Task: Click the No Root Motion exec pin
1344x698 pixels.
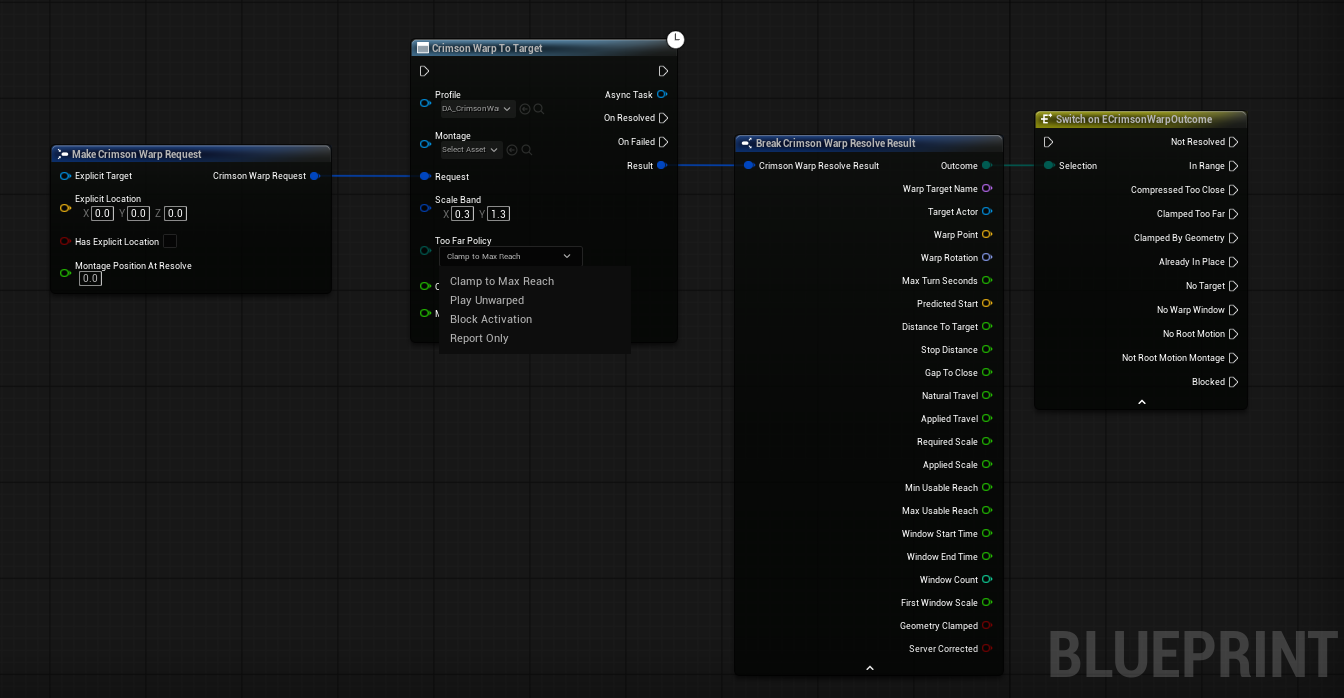Action: click(x=1234, y=334)
